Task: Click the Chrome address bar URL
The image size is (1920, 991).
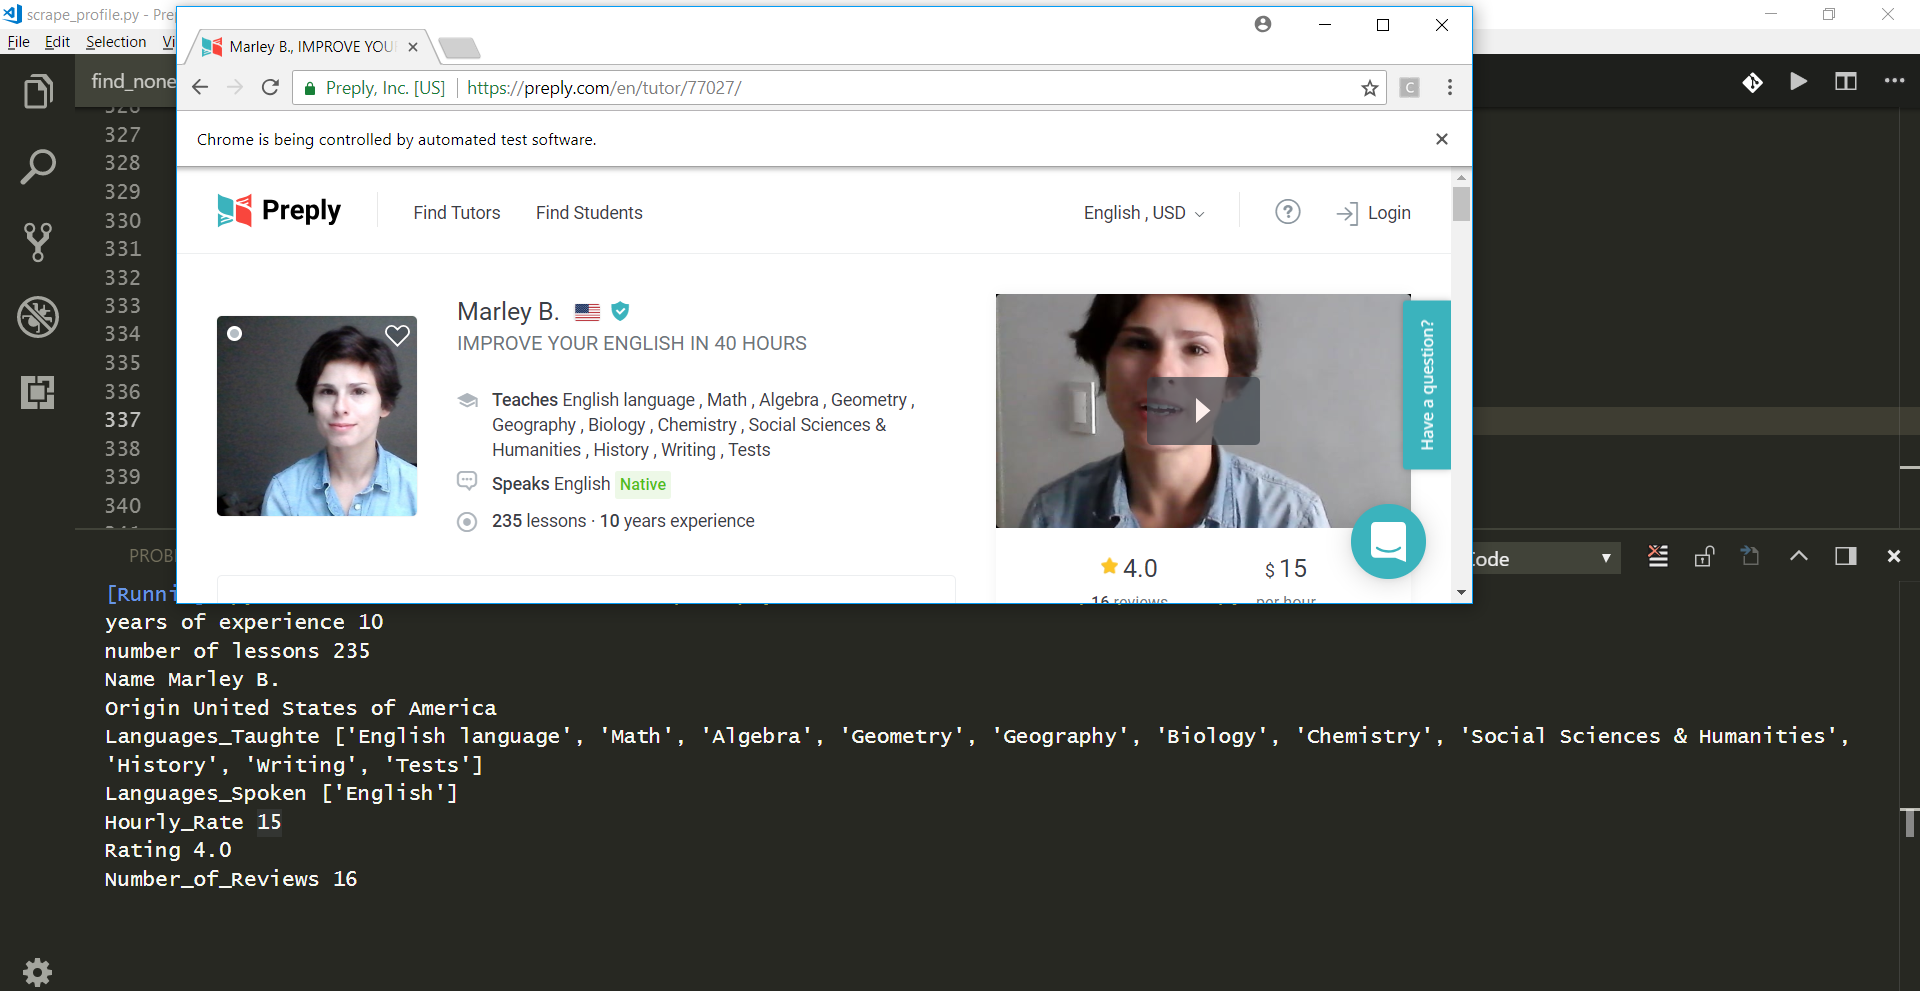Action: tap(604, 88)
